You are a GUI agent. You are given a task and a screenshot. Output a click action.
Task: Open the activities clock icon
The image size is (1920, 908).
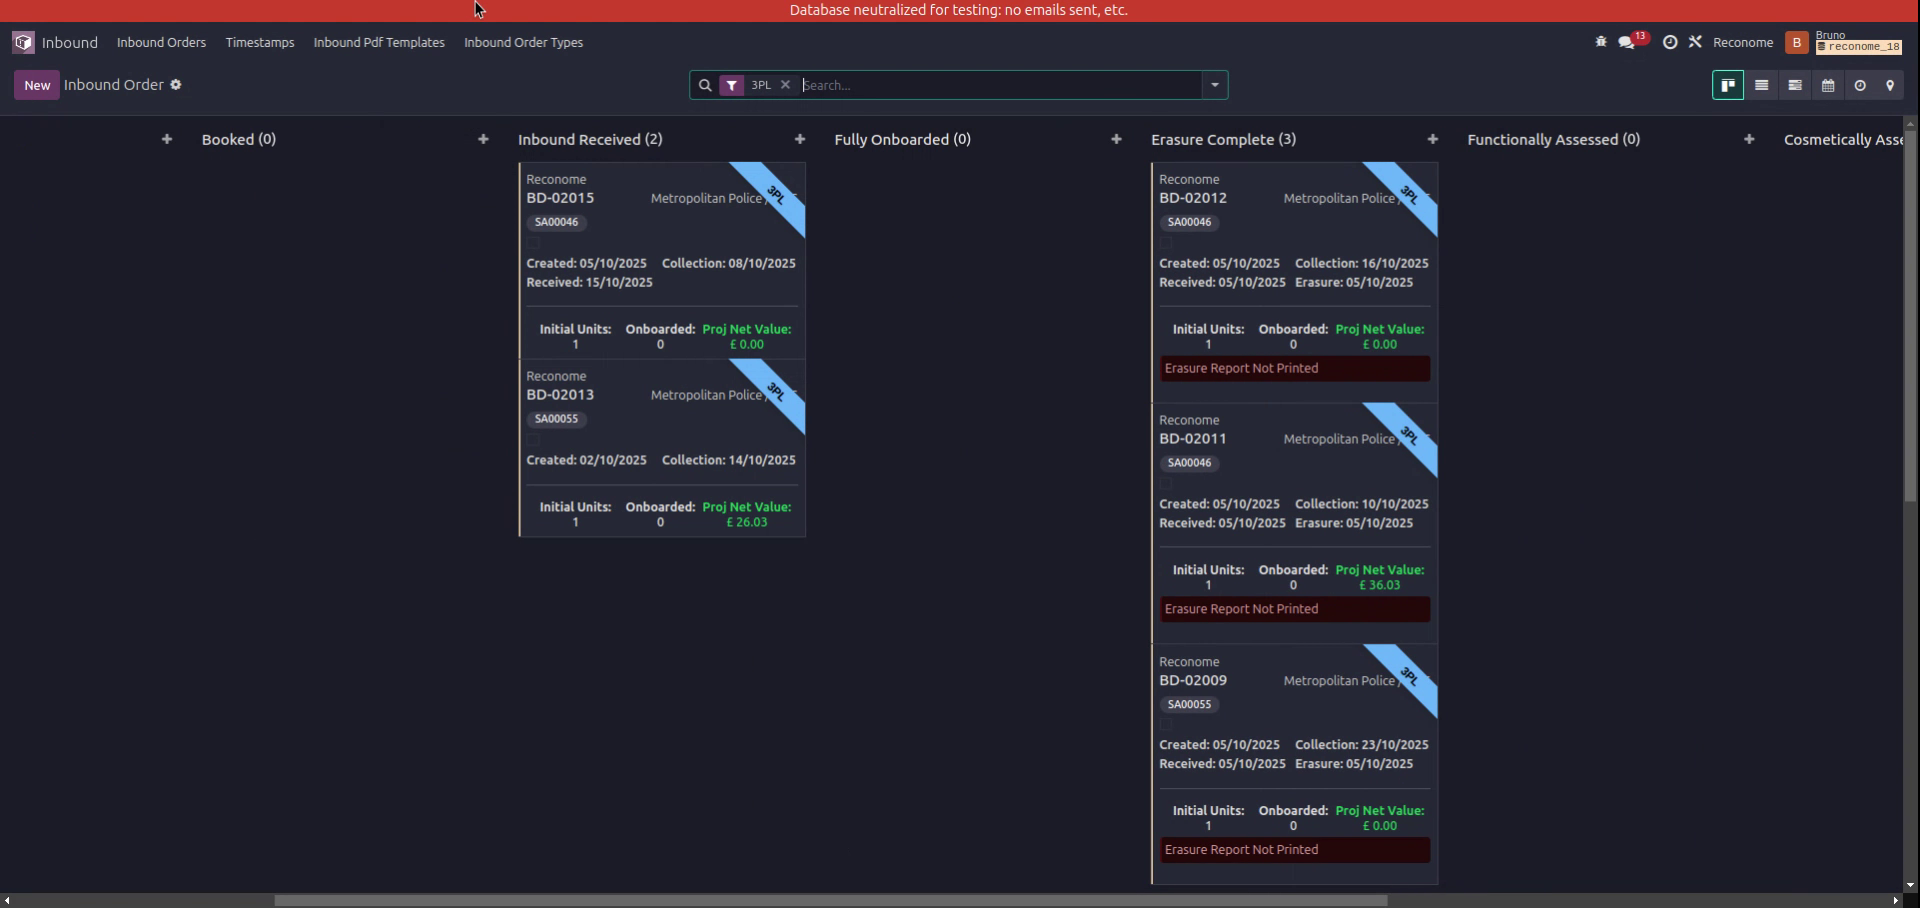[x=1670, y=42]
